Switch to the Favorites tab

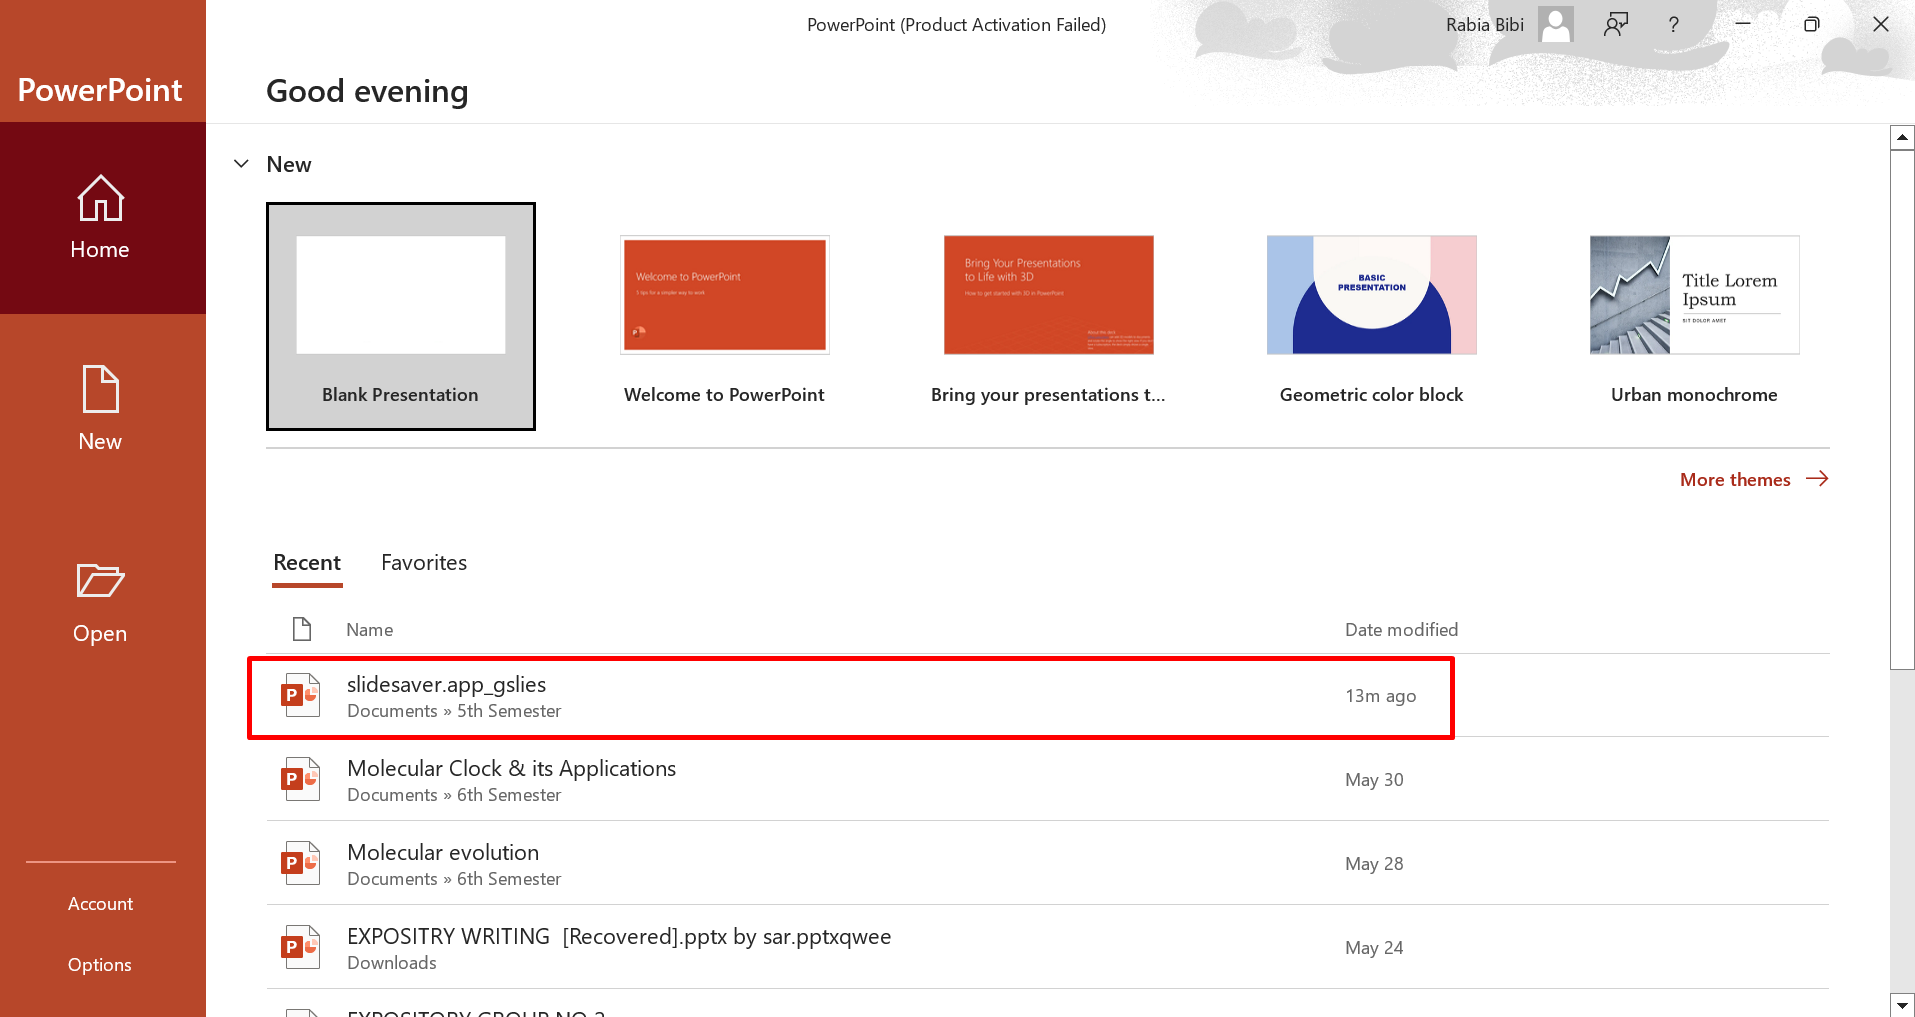coord(424,563)
